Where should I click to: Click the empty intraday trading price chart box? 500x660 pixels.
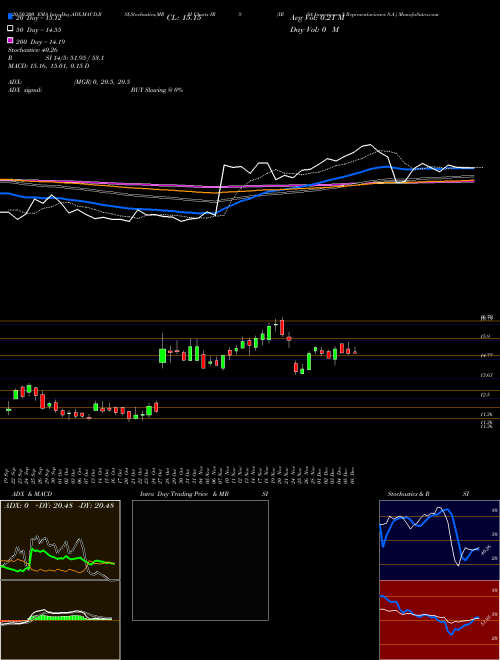click(200, 560)
